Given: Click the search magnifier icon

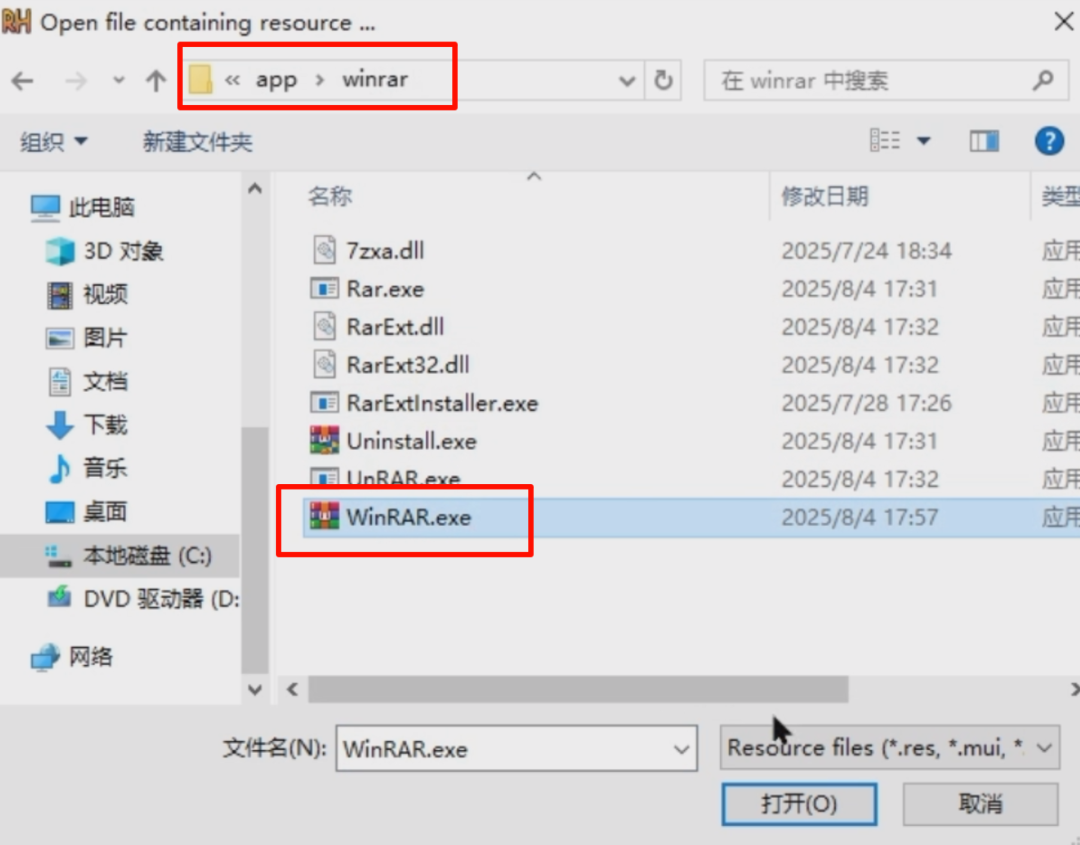Looking at the screenshot, I should point(1043,81).
